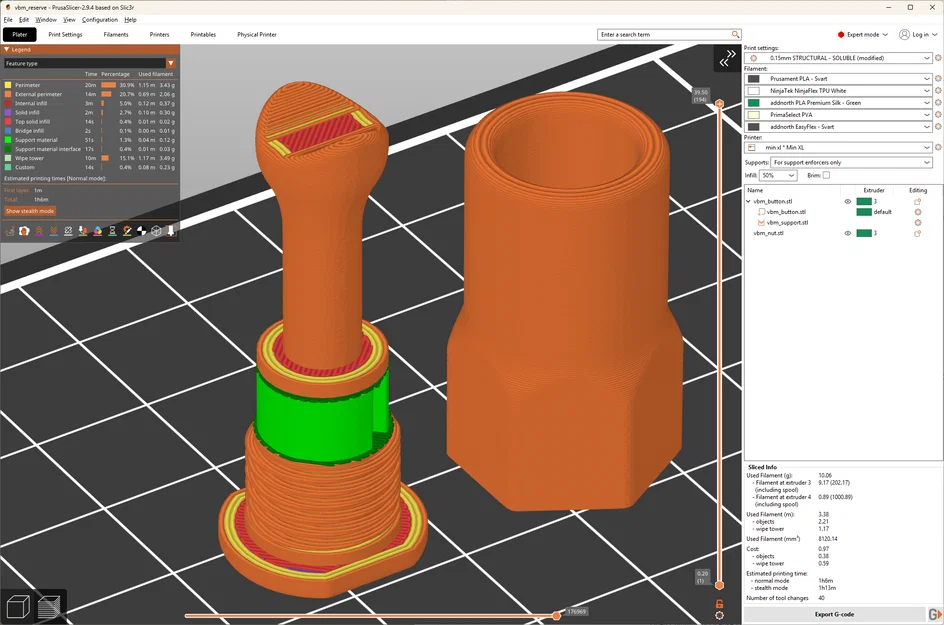Select vbm_support.stl in object list
Viewport: 944px width, 625px height.
click(787, 222)
